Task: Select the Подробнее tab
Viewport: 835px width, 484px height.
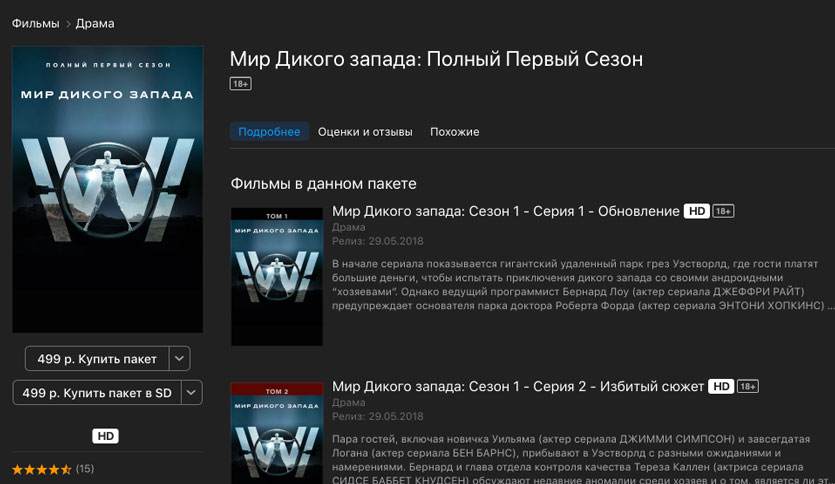Action: (269, 132)
